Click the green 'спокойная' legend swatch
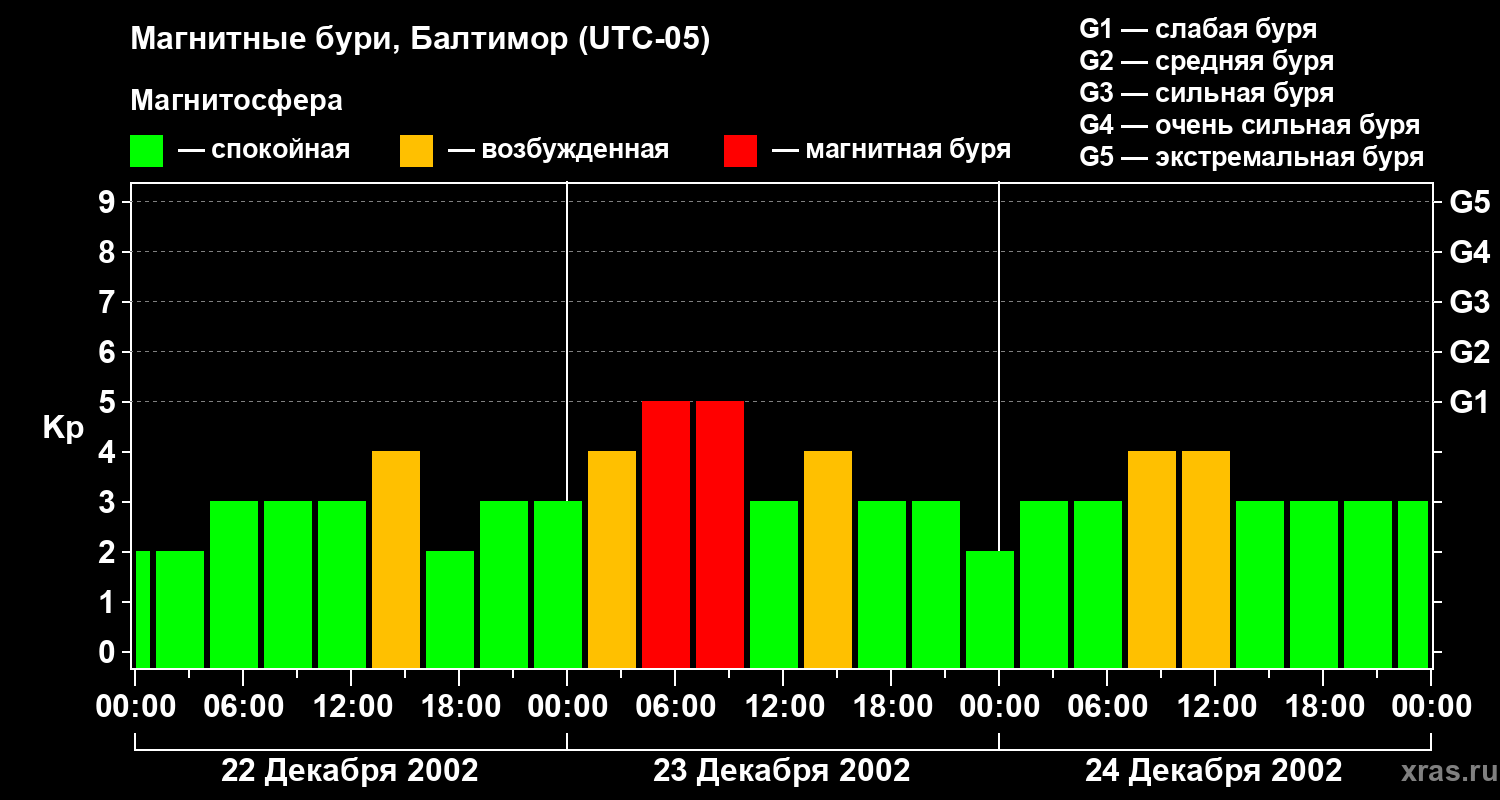Viewport: 1500px width, 800px height. coord(146,151)
